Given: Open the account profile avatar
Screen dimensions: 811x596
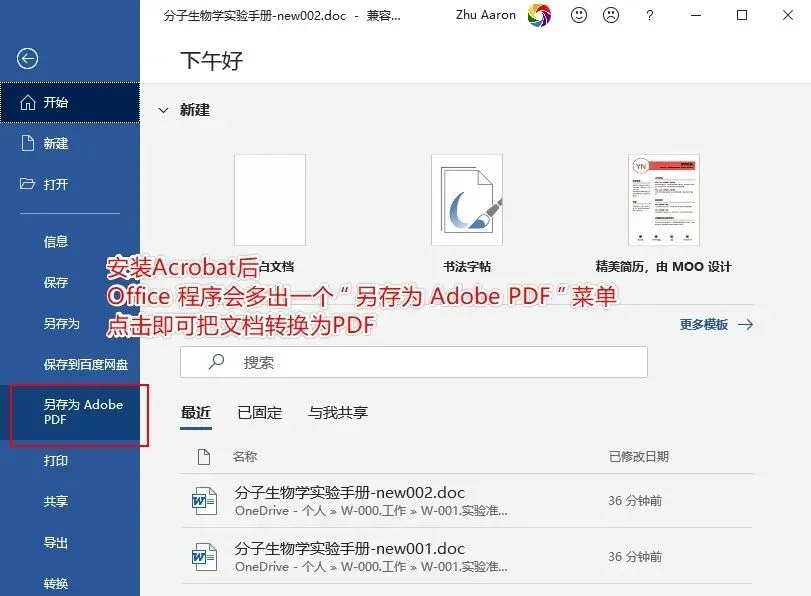Looking at the screenshot, I should pyautogui.click(x=539, y=15).
